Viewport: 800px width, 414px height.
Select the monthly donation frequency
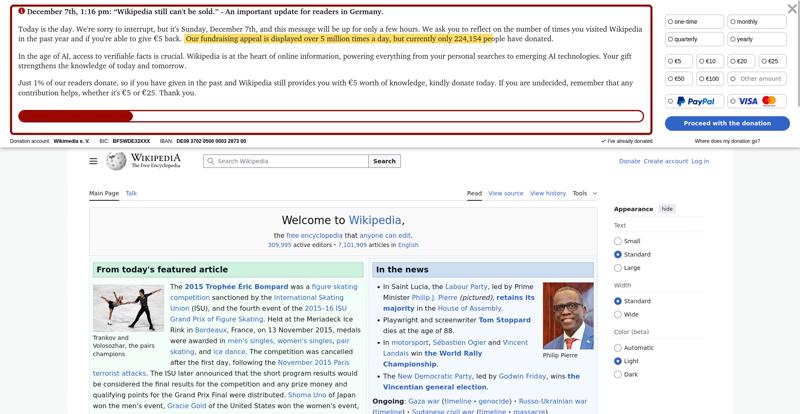[758, 21]
